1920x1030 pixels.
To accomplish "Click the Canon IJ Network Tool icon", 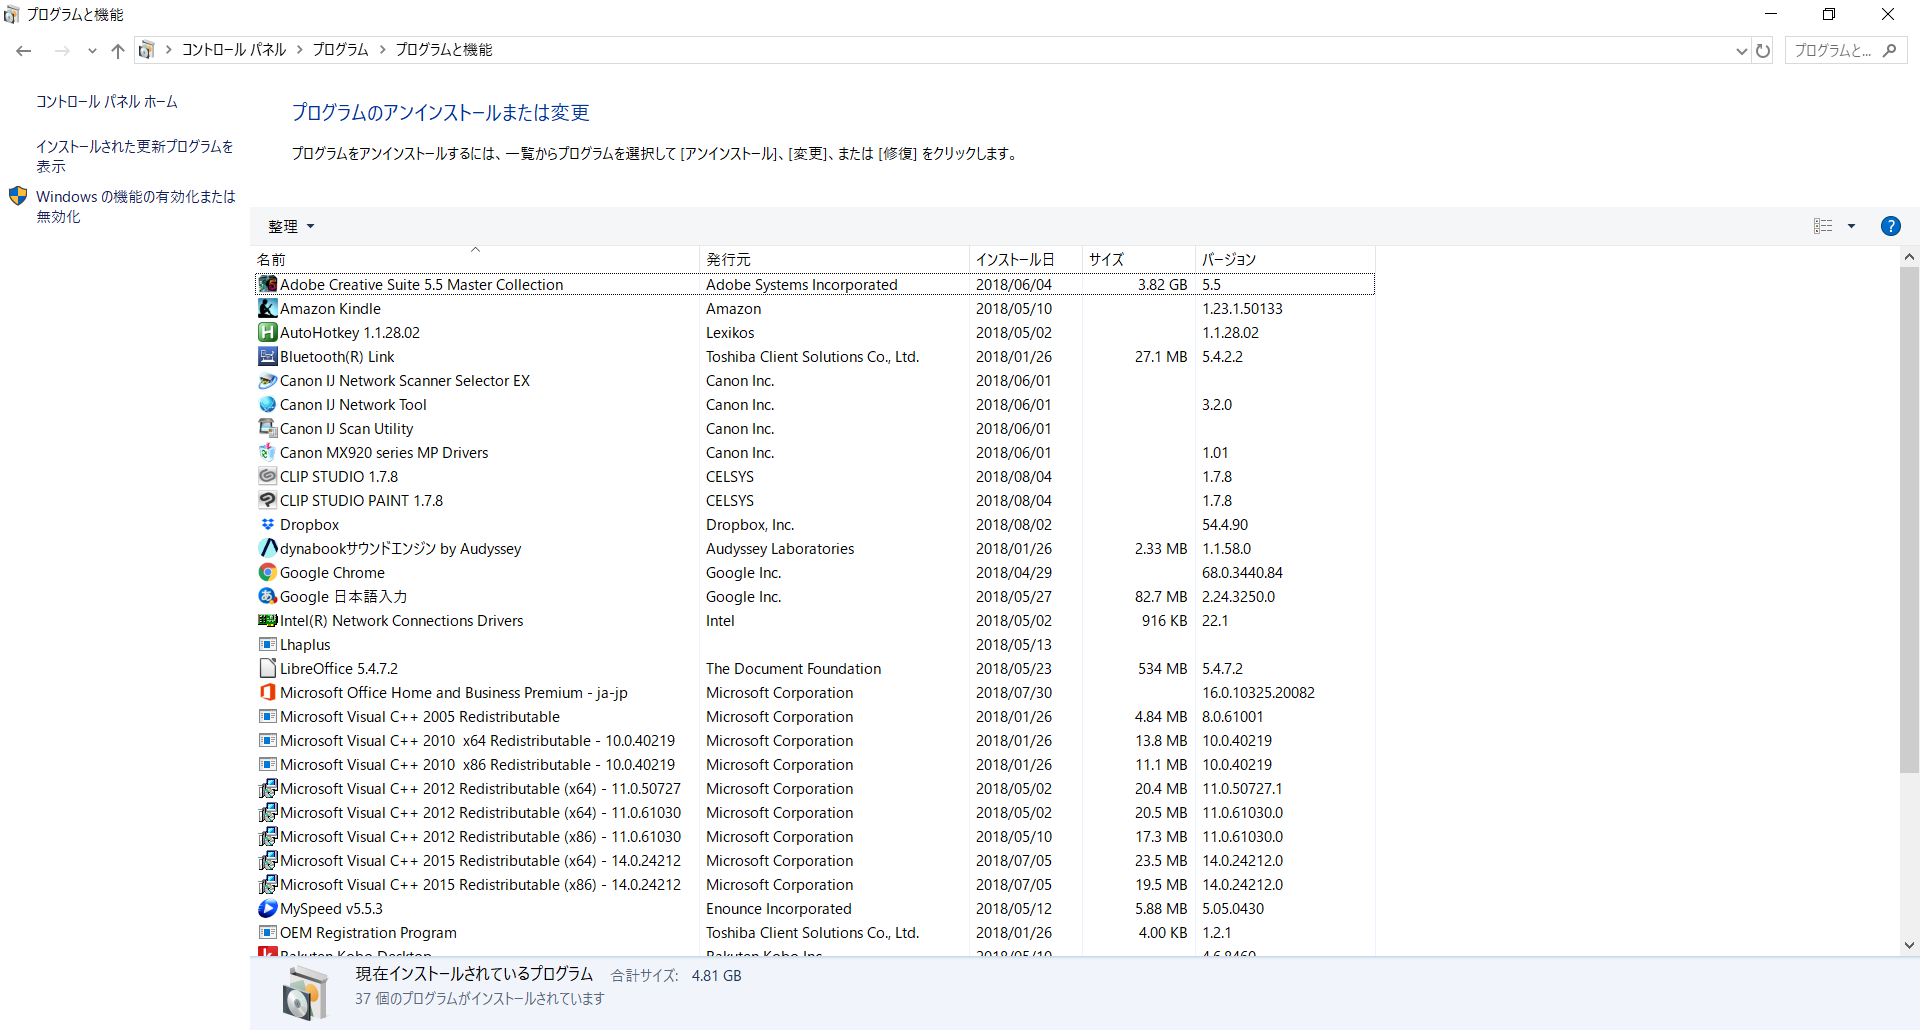I will (x=267, y=405).
